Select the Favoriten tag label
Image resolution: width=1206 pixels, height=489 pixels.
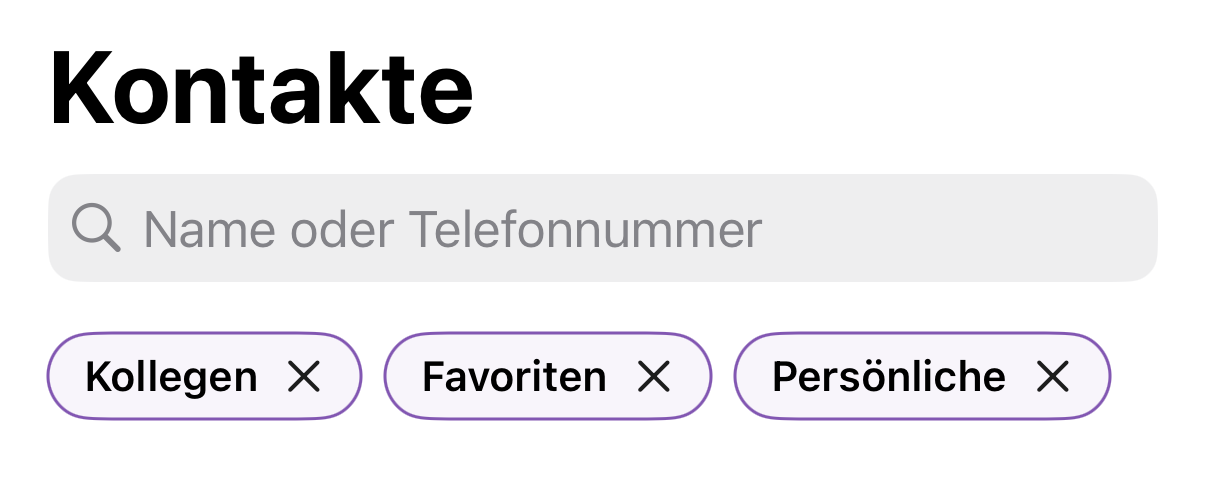click(514, 377)
